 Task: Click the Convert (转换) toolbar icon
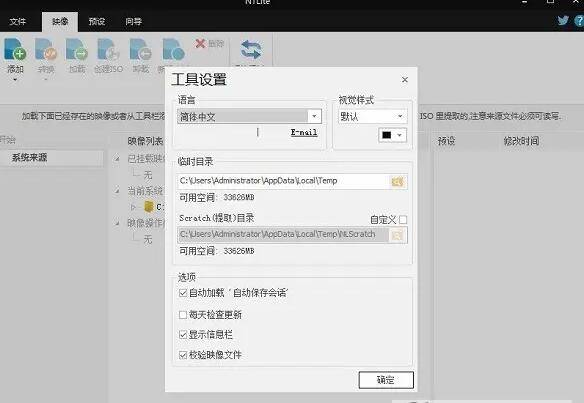[45, 49]
